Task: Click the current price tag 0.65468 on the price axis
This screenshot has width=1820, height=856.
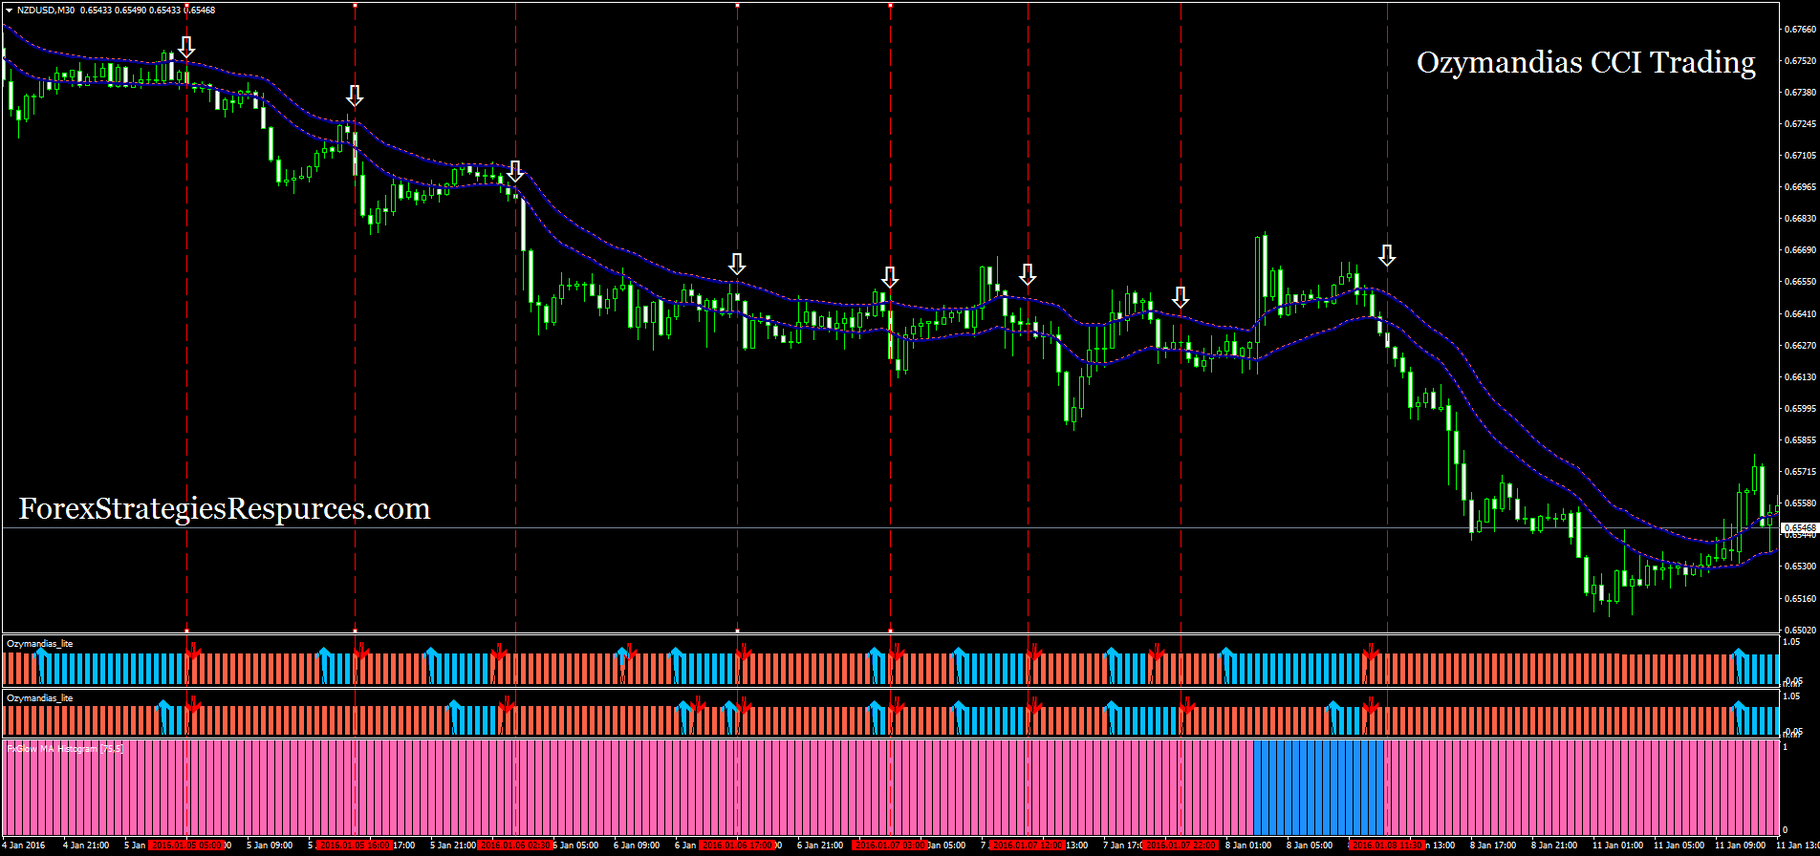Action: [x=1800, y=528]
